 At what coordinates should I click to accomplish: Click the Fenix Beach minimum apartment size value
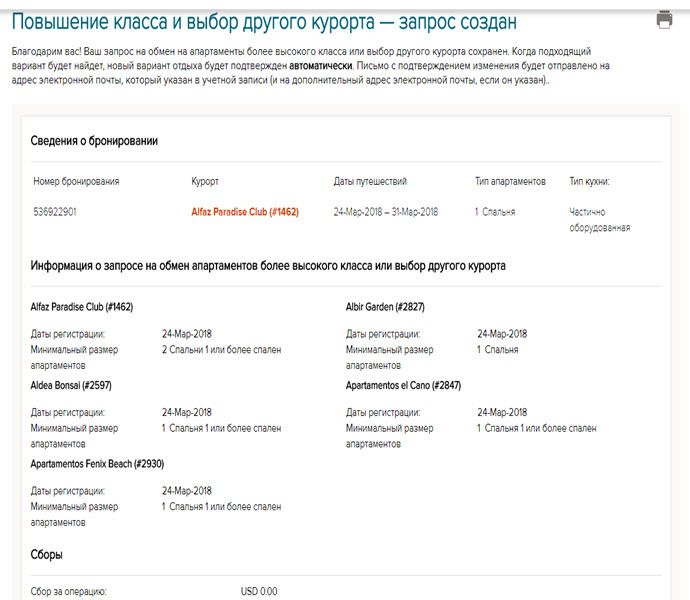[x=221, y=507]
